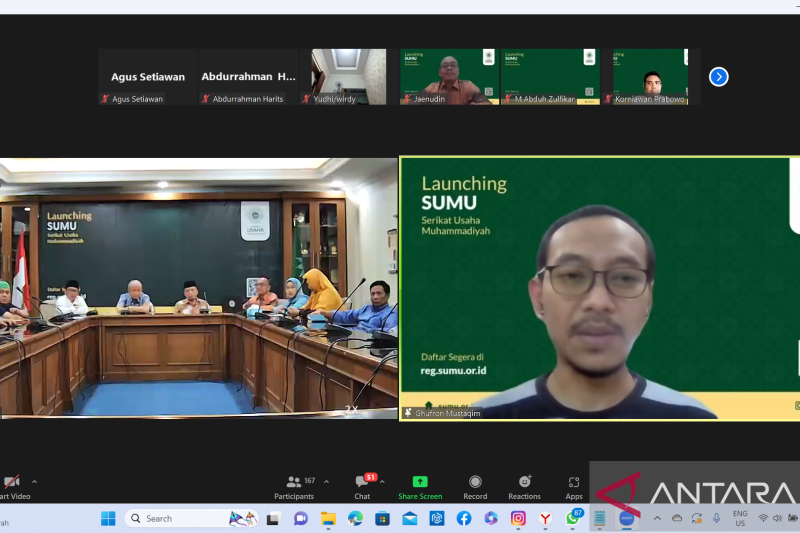Open the blue cube app on the taskbar
Viewport: 800px width, 533px height.
pos(437,519)
